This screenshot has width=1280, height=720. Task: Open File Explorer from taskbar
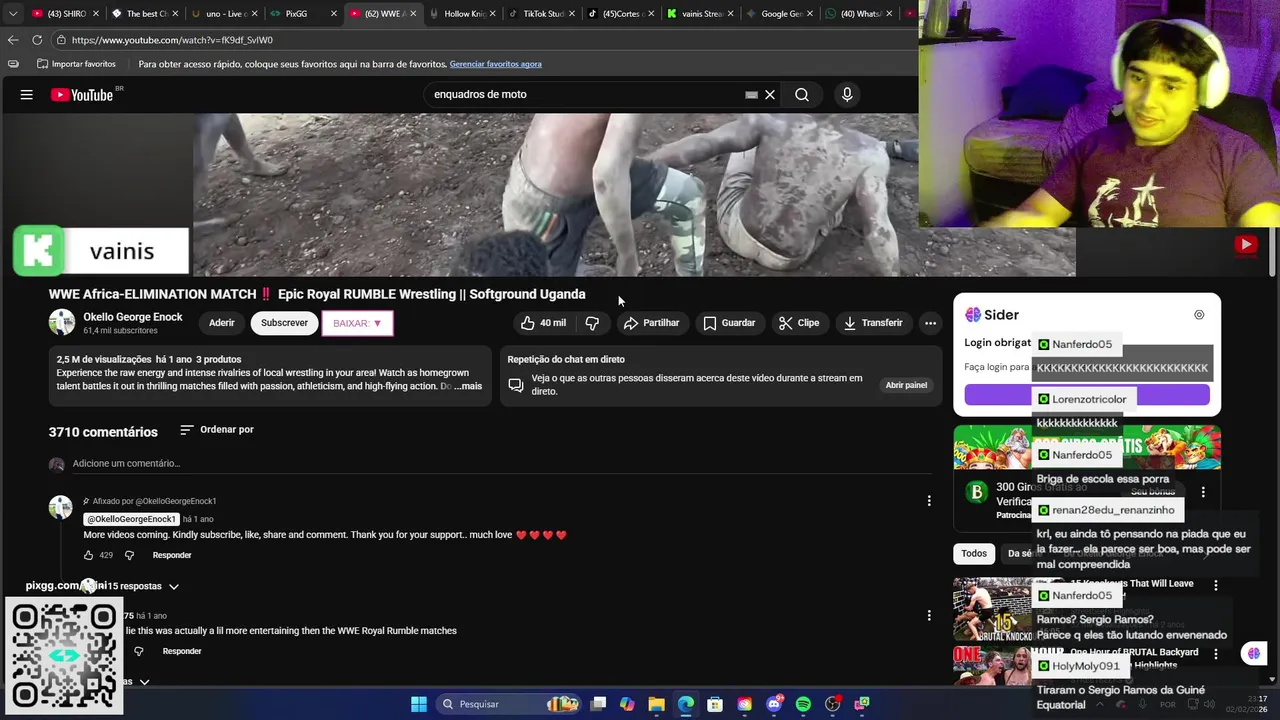coord(656,704)
